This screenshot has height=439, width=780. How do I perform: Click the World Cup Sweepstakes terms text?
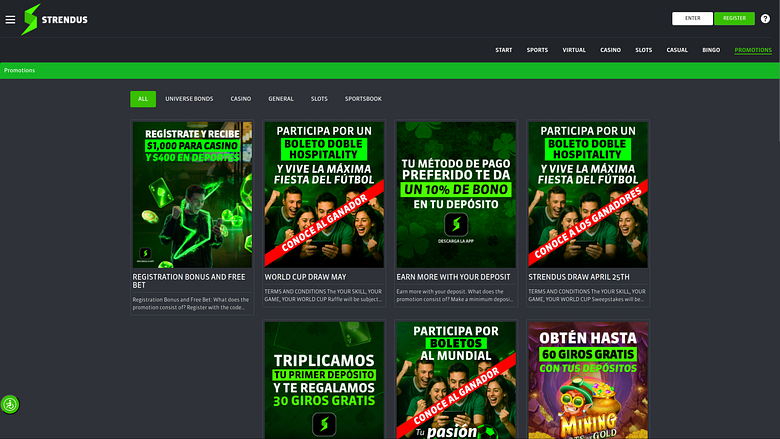coord(587,295)
